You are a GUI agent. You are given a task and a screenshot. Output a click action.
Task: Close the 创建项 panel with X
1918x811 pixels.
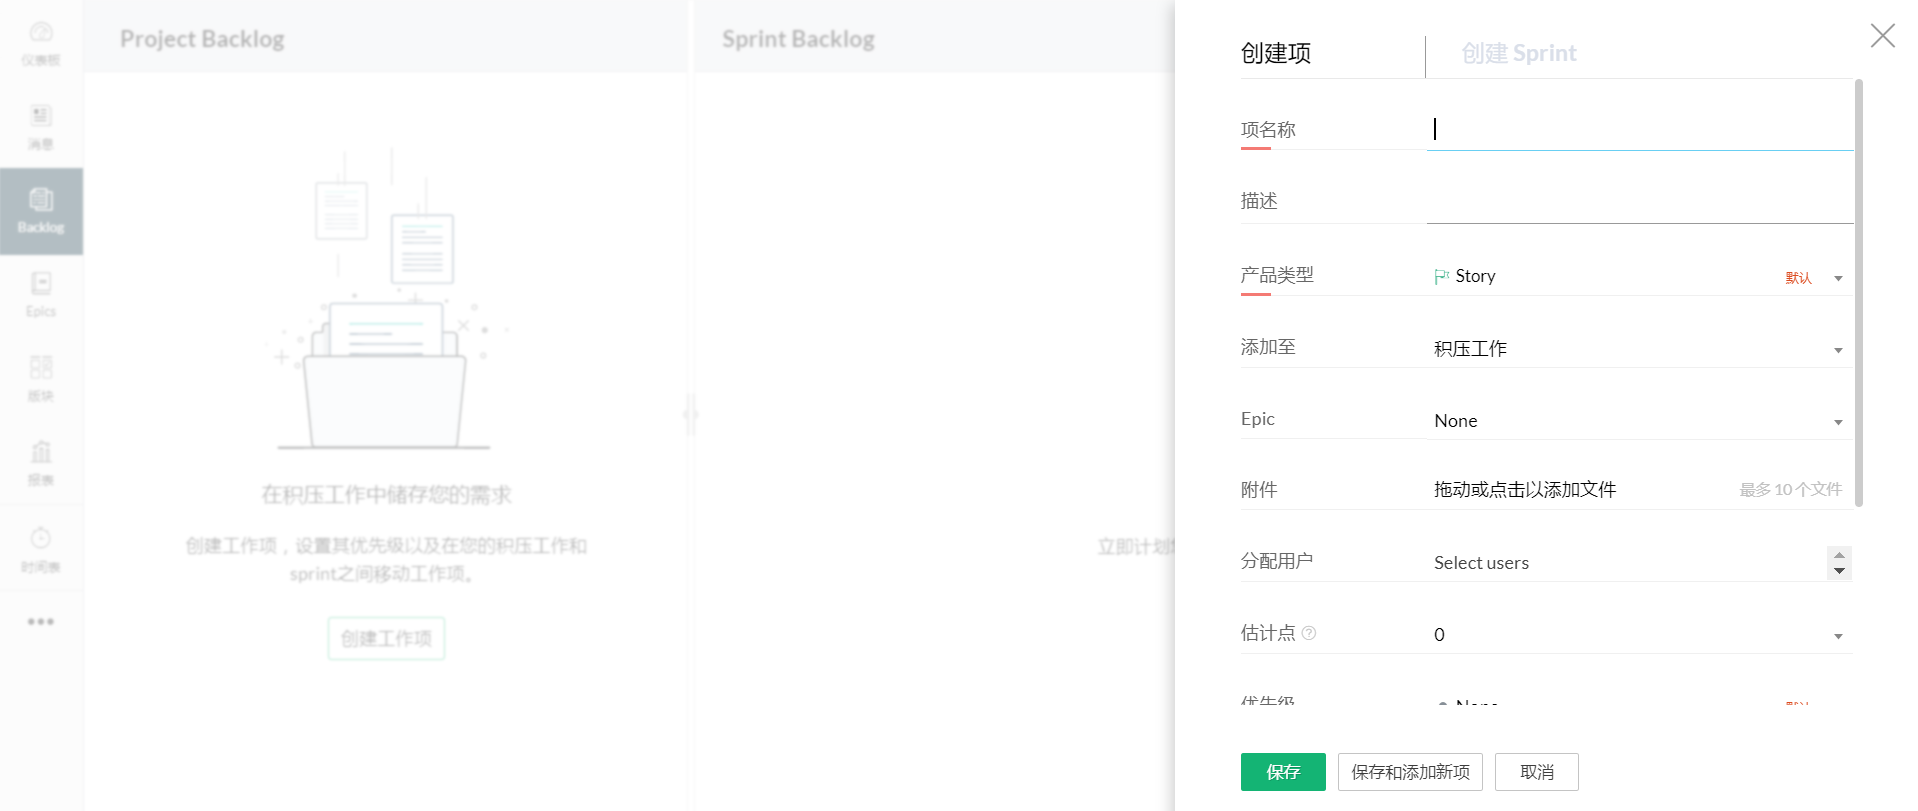coord(1882,36)
